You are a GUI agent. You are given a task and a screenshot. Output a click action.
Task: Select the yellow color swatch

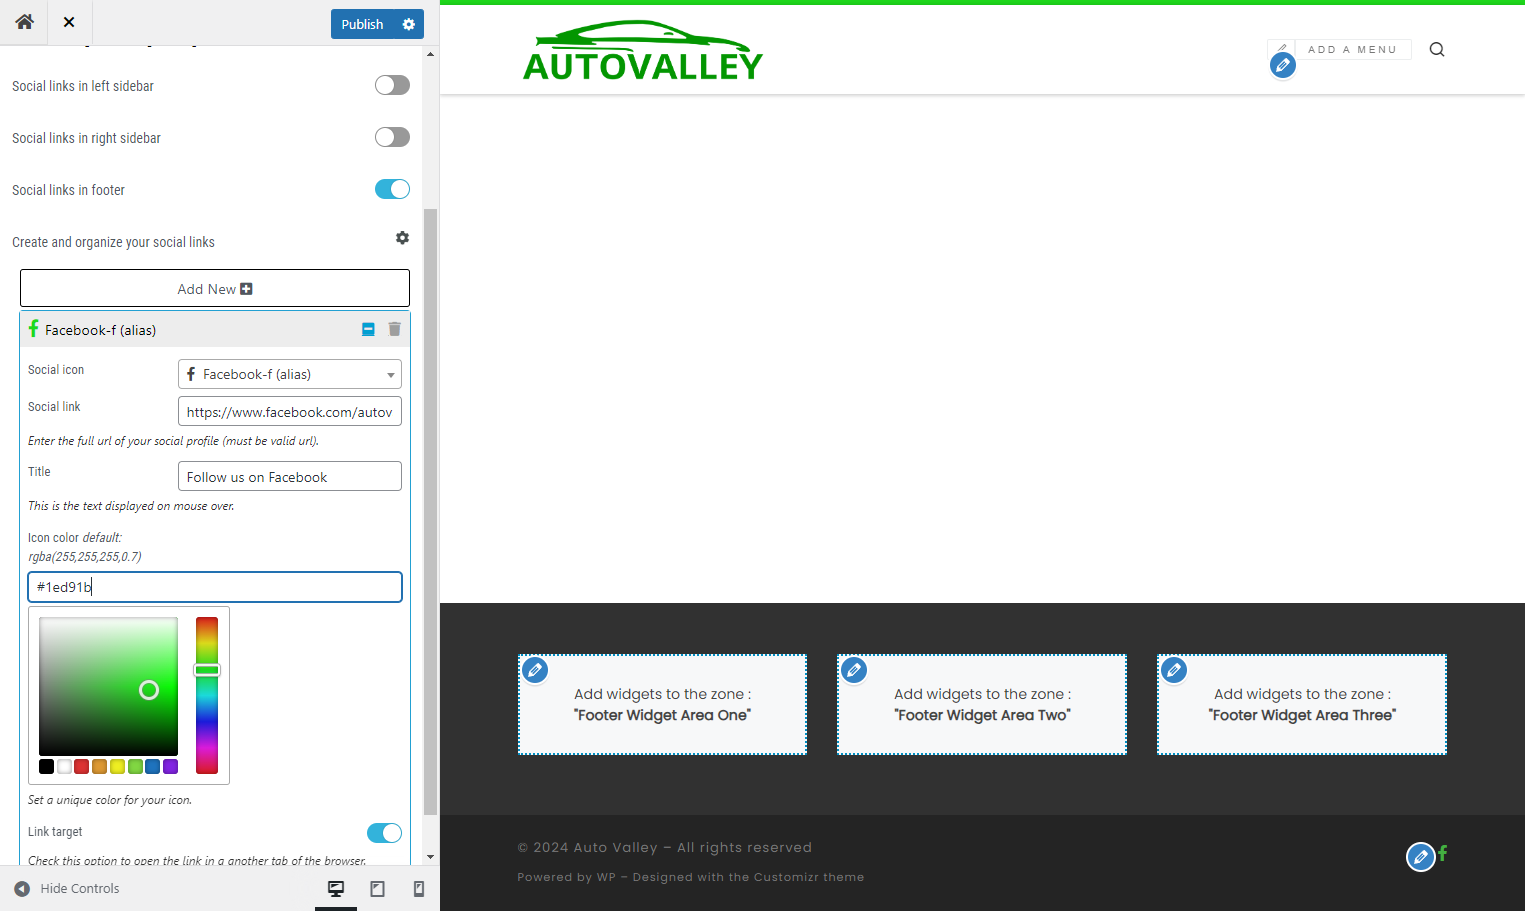point(117,766)
